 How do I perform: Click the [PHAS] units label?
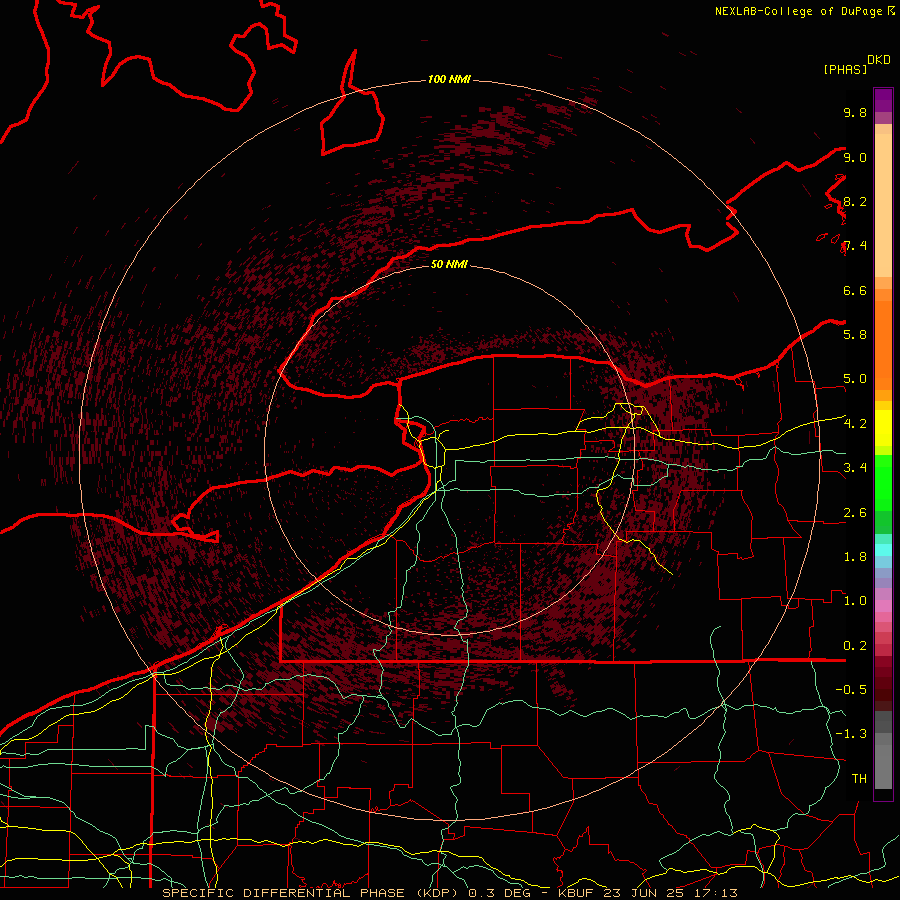[845, 69]
